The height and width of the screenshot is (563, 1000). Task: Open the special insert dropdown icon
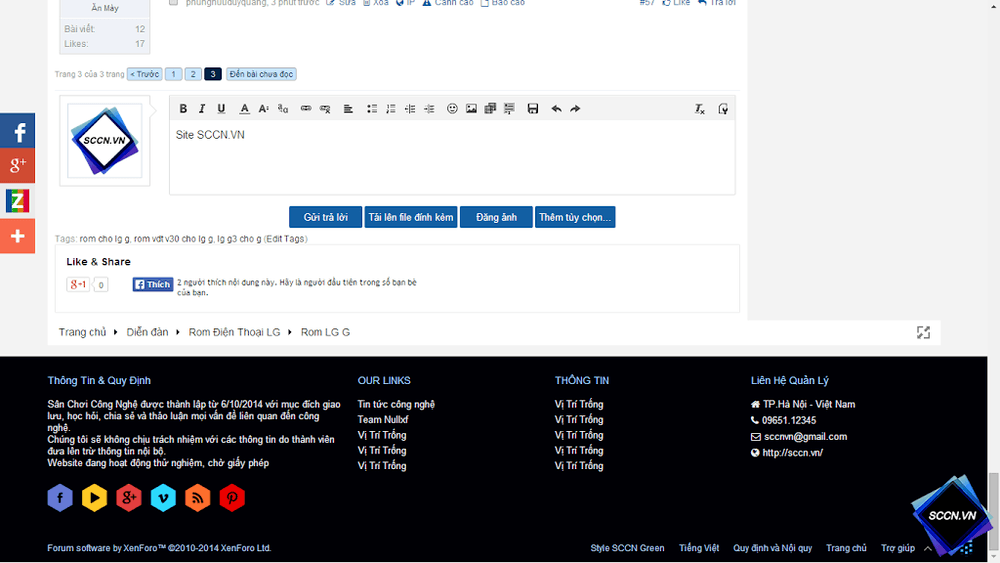pyautogui.click(x=509, y=109)
